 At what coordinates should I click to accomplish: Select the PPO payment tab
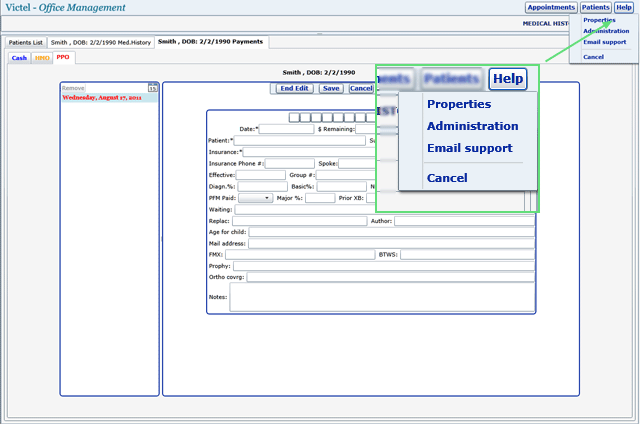coord(63,57)
